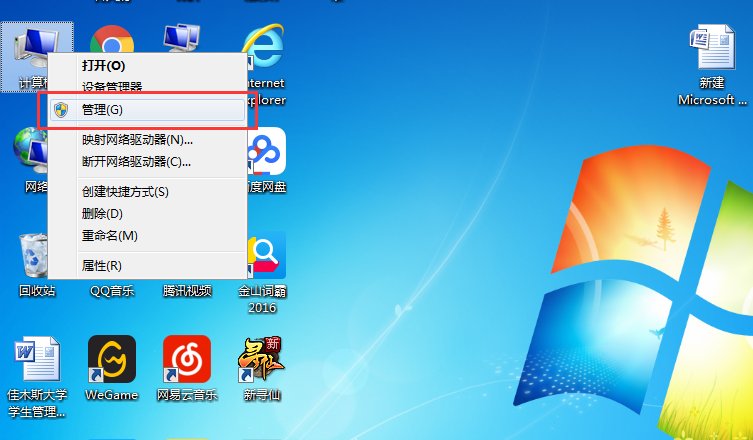Choose 打开(O) in the context menu
753x440 pixels.
(148, 65)
